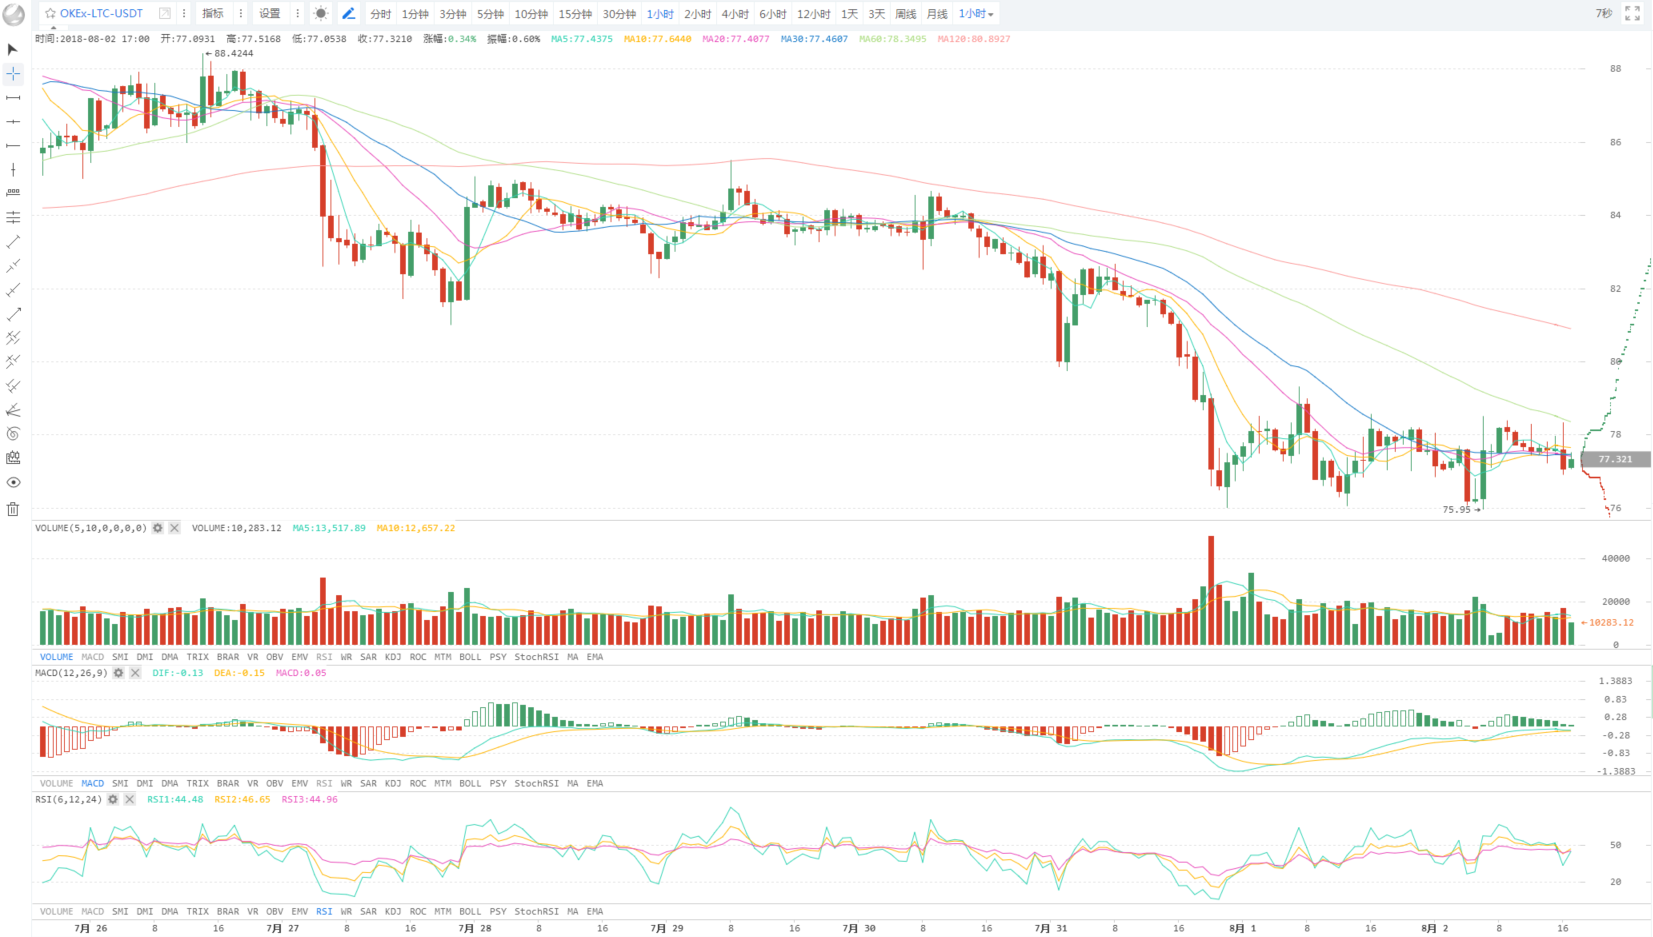The height and width of the screenshot is (937, 1653).
Task: Open RSI(6,12,24) settings gear
Action: (113, 799)
